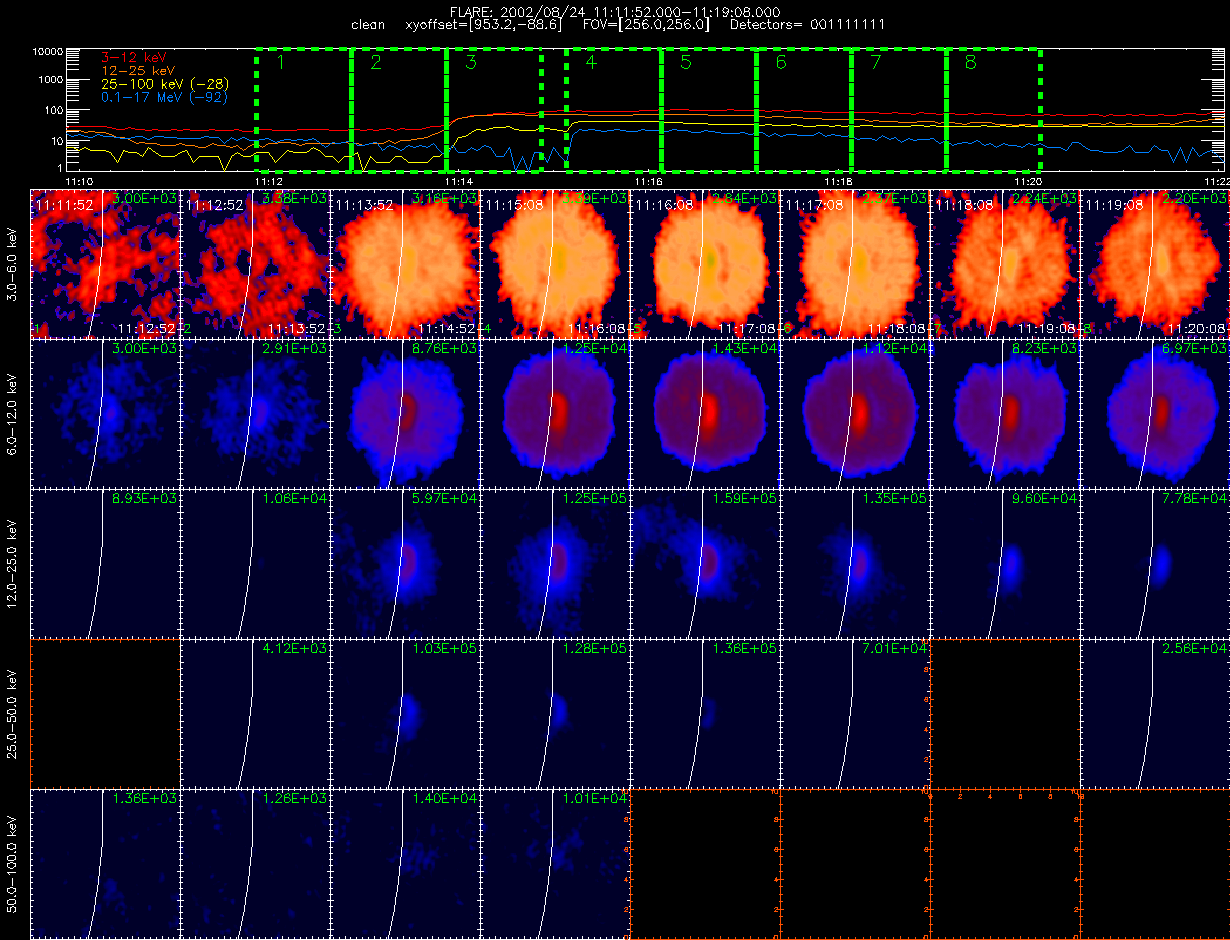The height and width of the screenshot is (940, 1230).
Task: Select the 50-100 keV image with peak 1.40E+04
Action: 406,864
